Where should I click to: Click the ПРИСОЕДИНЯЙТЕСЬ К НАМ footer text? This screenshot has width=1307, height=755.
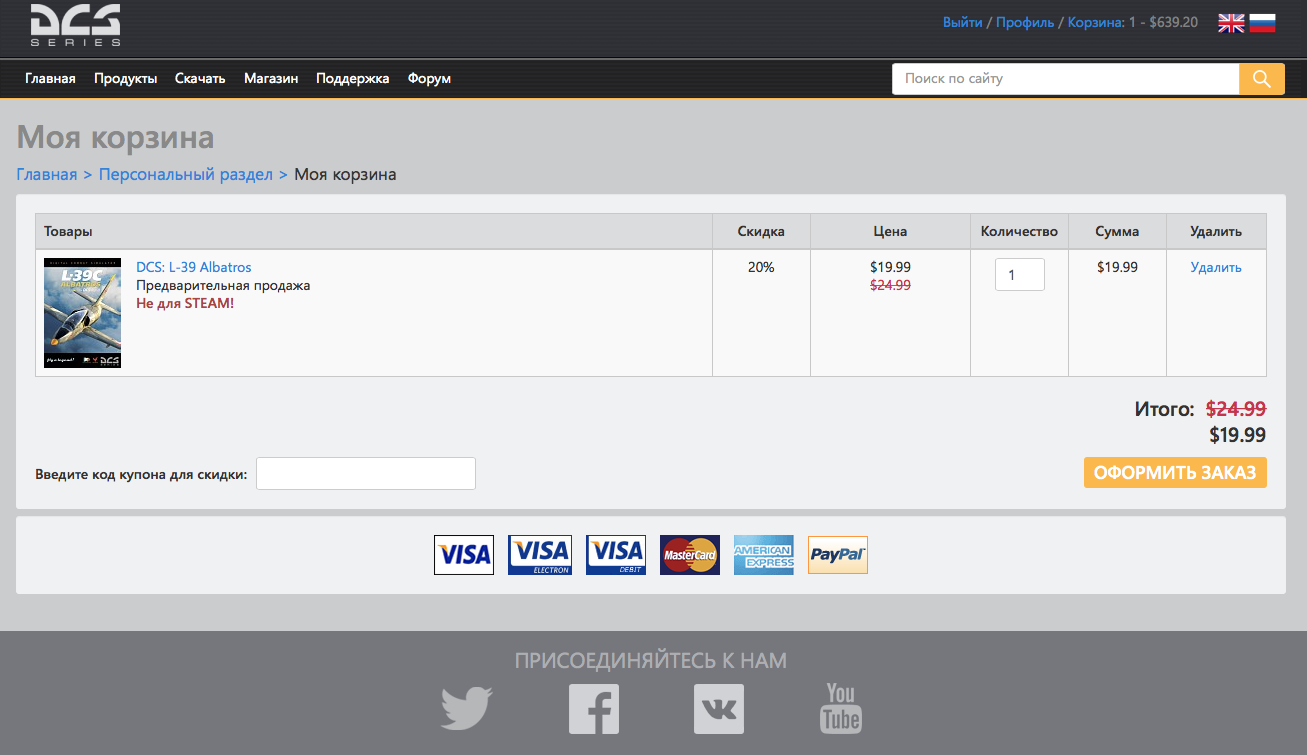pos(651,661)
